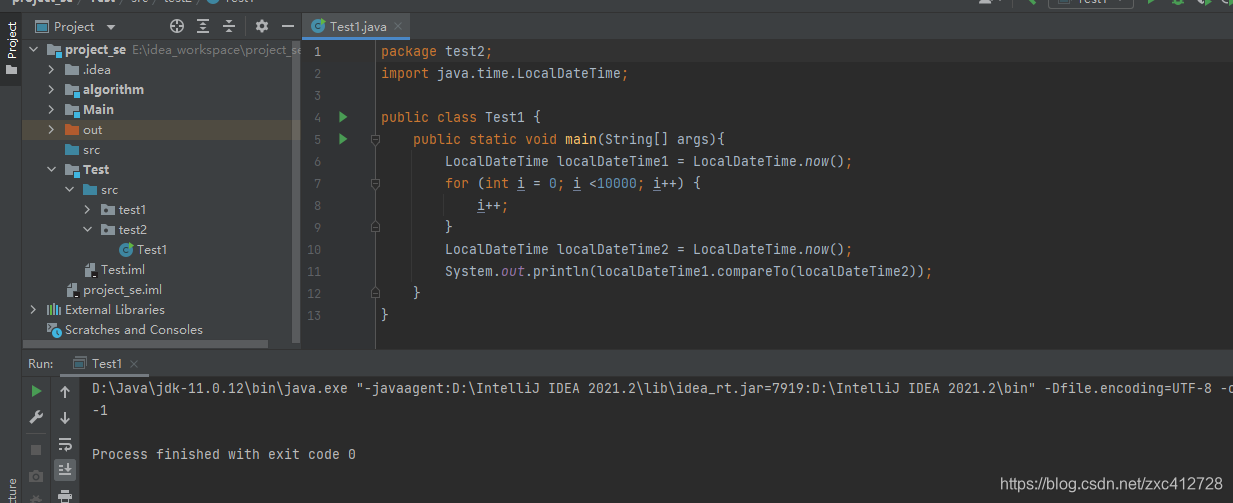Run class Test1 from line 4 gutter
This screenshot has width=1233, height=503.
click(x=343, y=117)
